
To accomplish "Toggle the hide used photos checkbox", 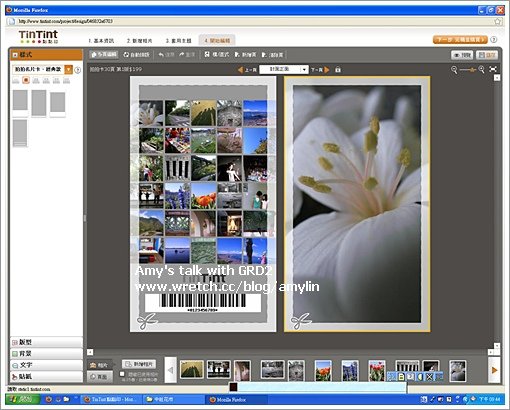I will tap(122, 374).
